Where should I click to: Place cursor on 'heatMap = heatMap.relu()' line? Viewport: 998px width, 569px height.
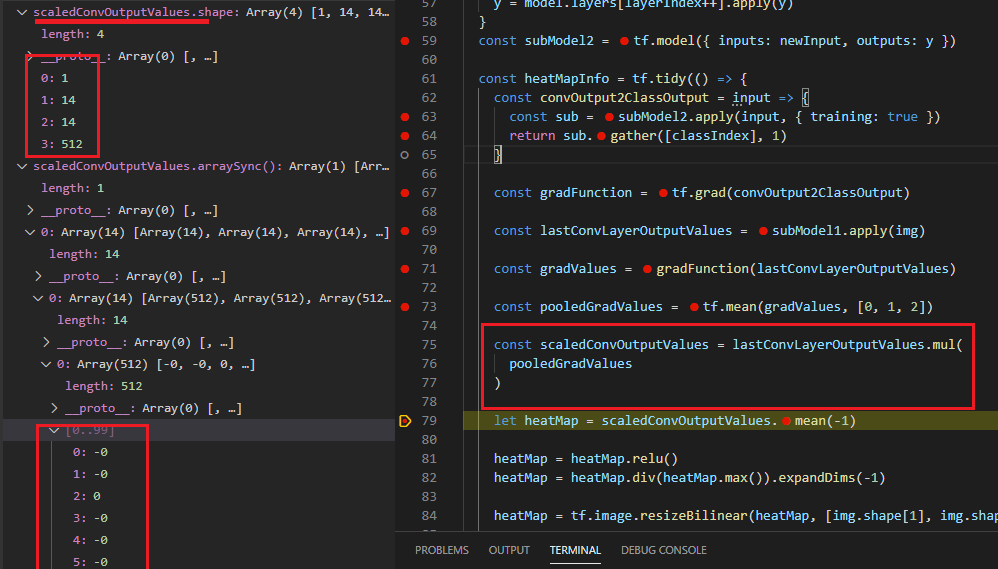586,459
